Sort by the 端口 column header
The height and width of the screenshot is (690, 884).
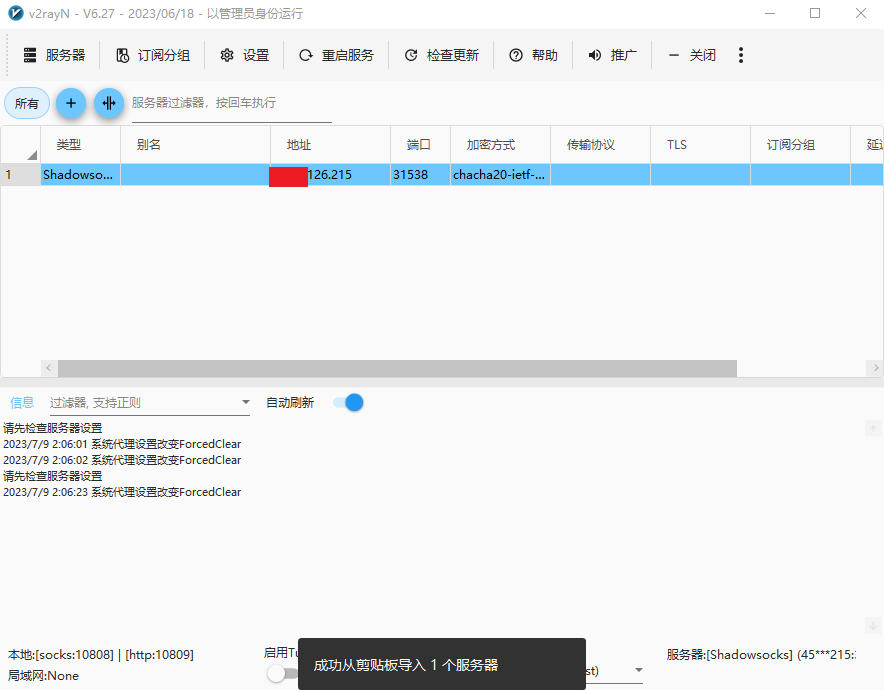(420, 145)
